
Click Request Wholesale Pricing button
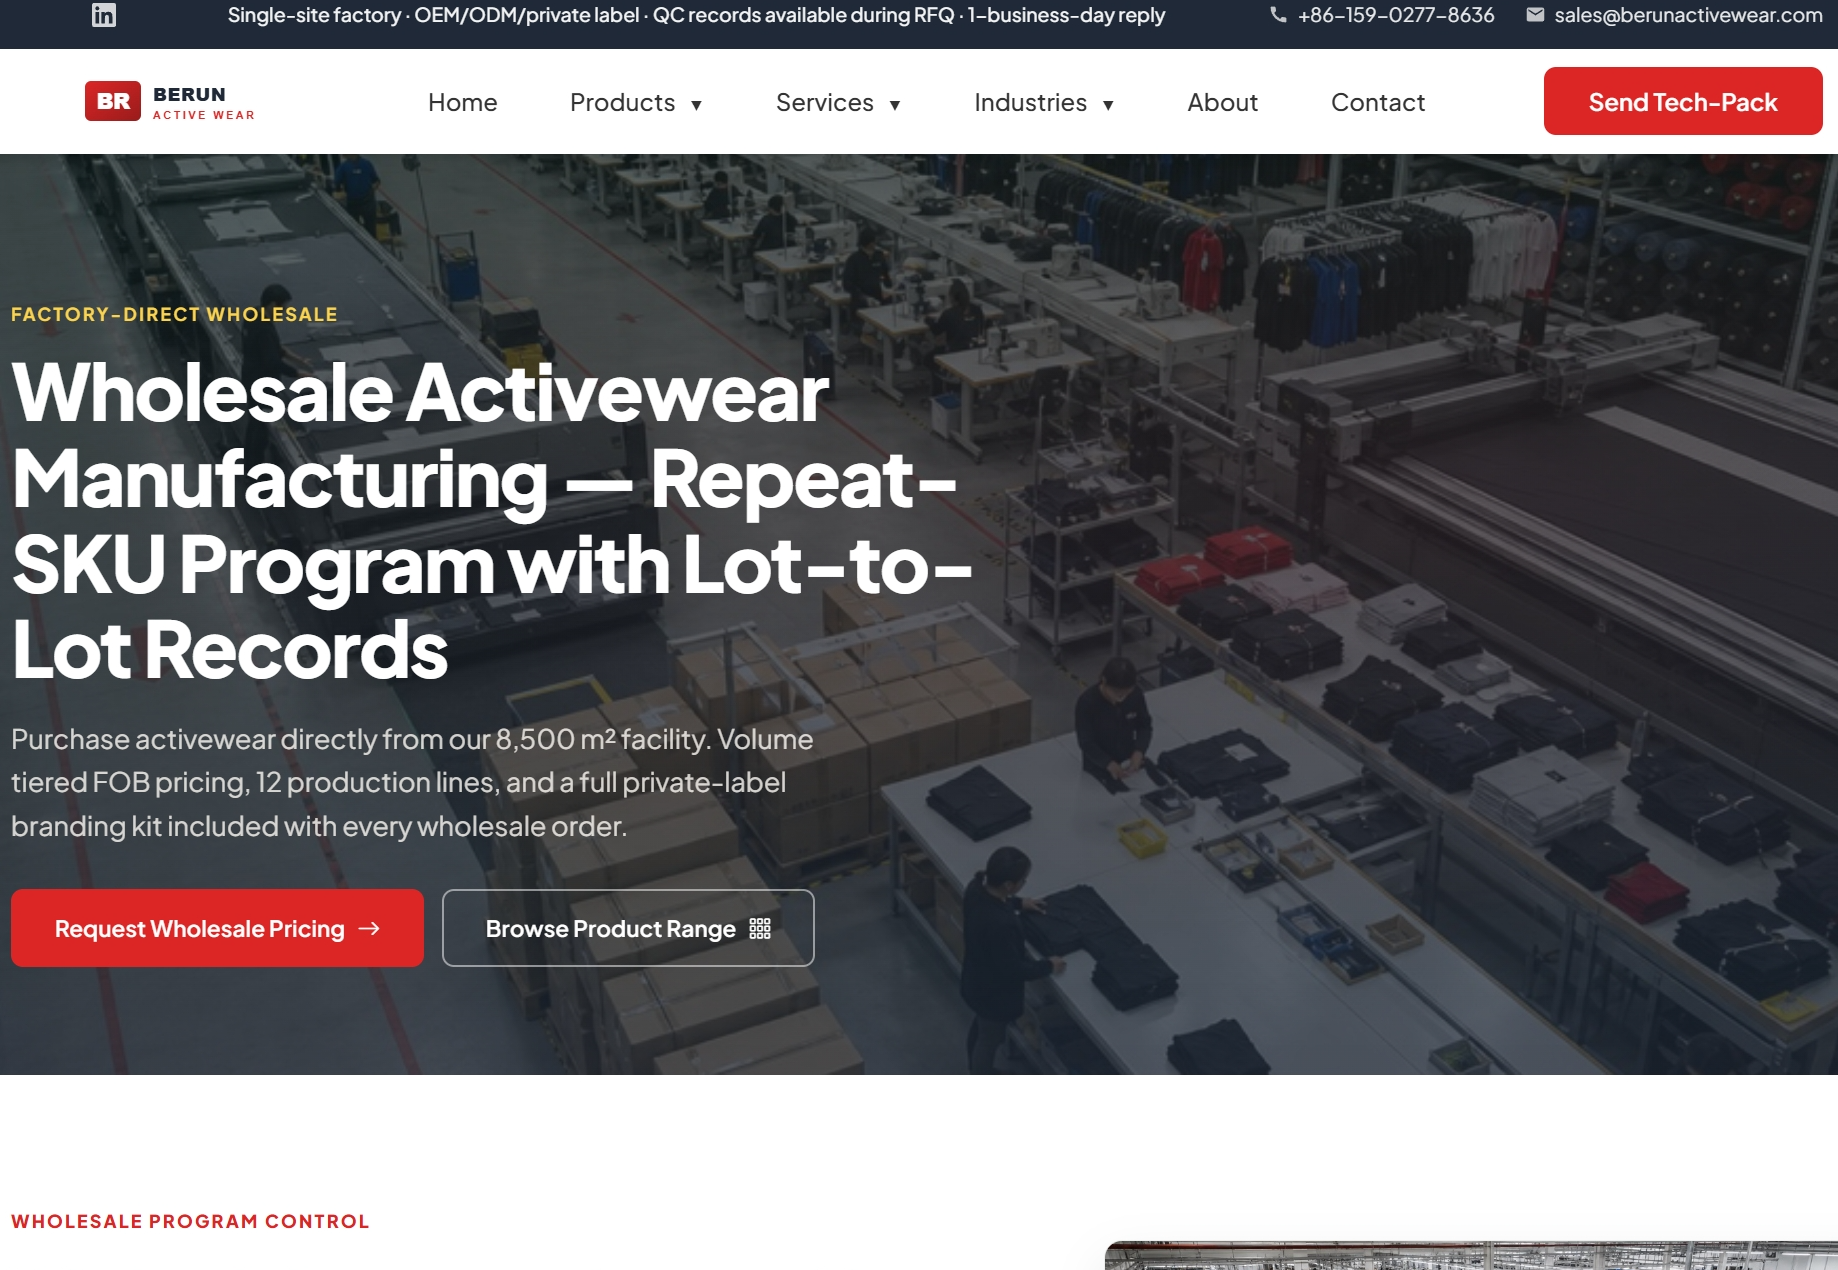coord(217,928)
